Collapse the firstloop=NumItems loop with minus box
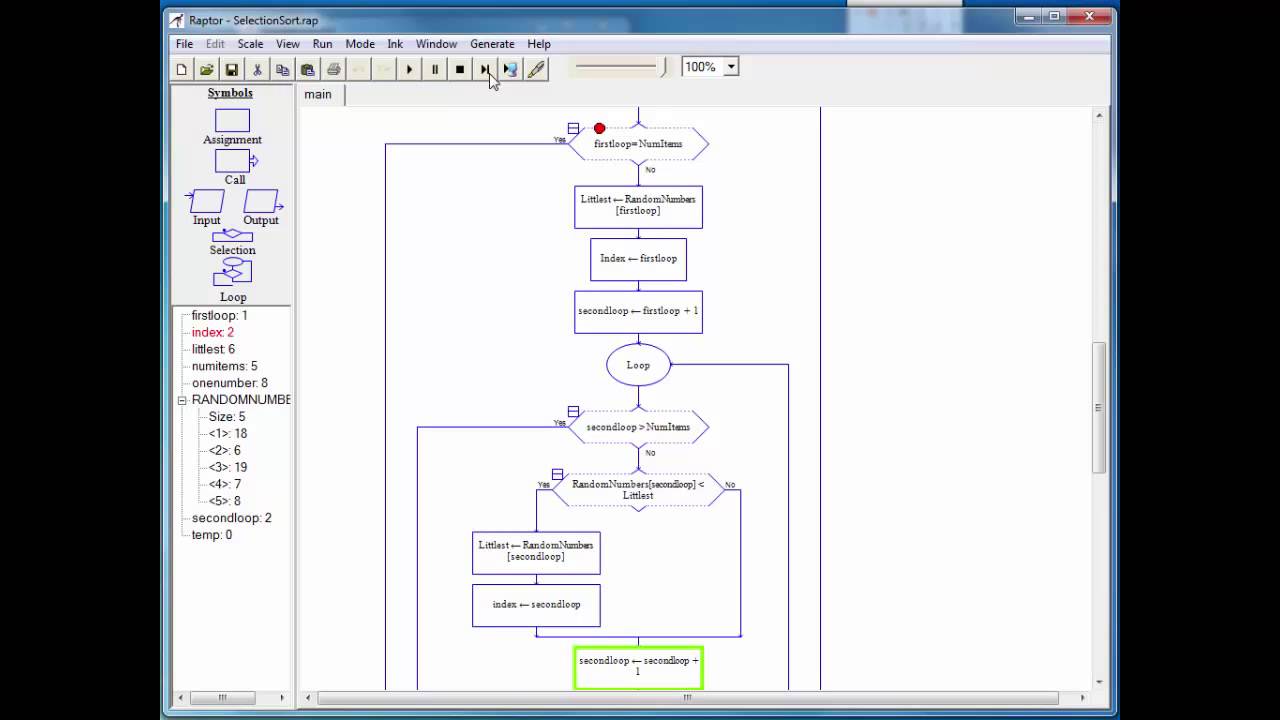Screen dimensions: 1280x720 [x=573, y=128]
